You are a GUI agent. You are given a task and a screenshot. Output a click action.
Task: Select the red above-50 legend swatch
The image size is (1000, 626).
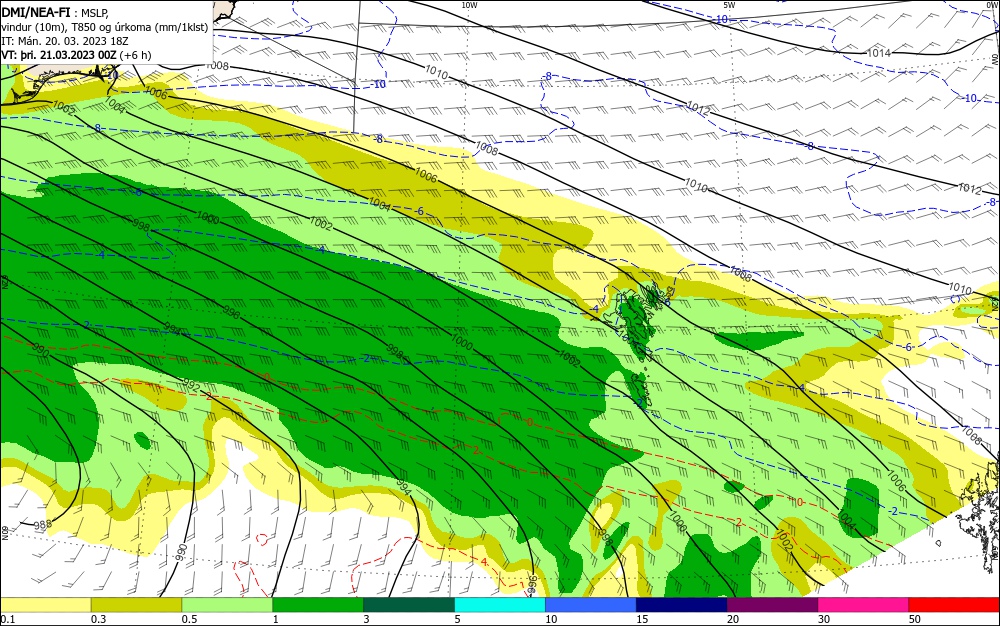coord(954,605)
